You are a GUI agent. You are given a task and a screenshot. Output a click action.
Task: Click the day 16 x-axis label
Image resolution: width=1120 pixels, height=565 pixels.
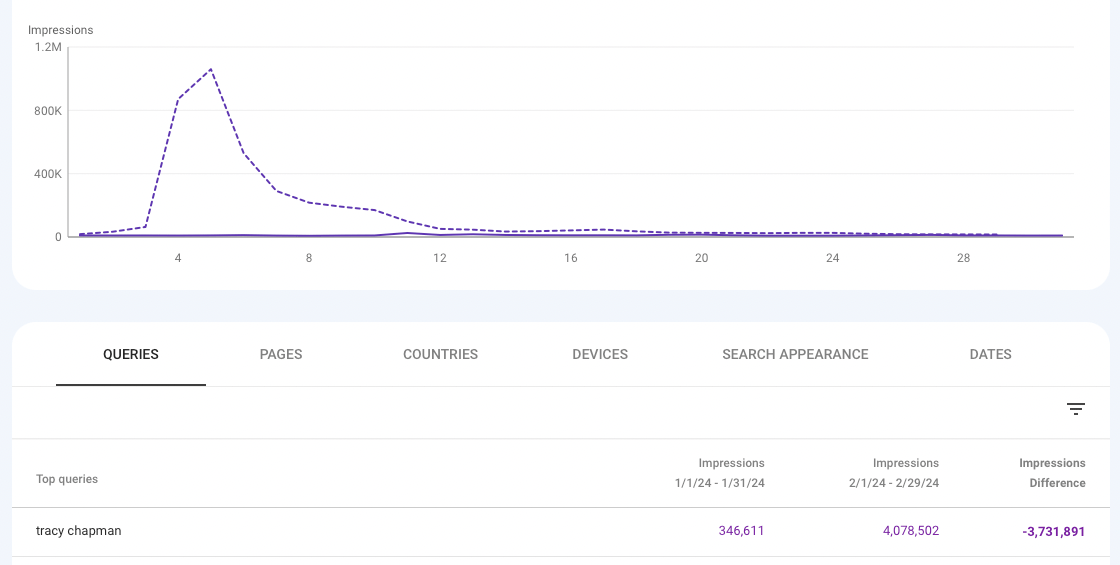(570, 258)
